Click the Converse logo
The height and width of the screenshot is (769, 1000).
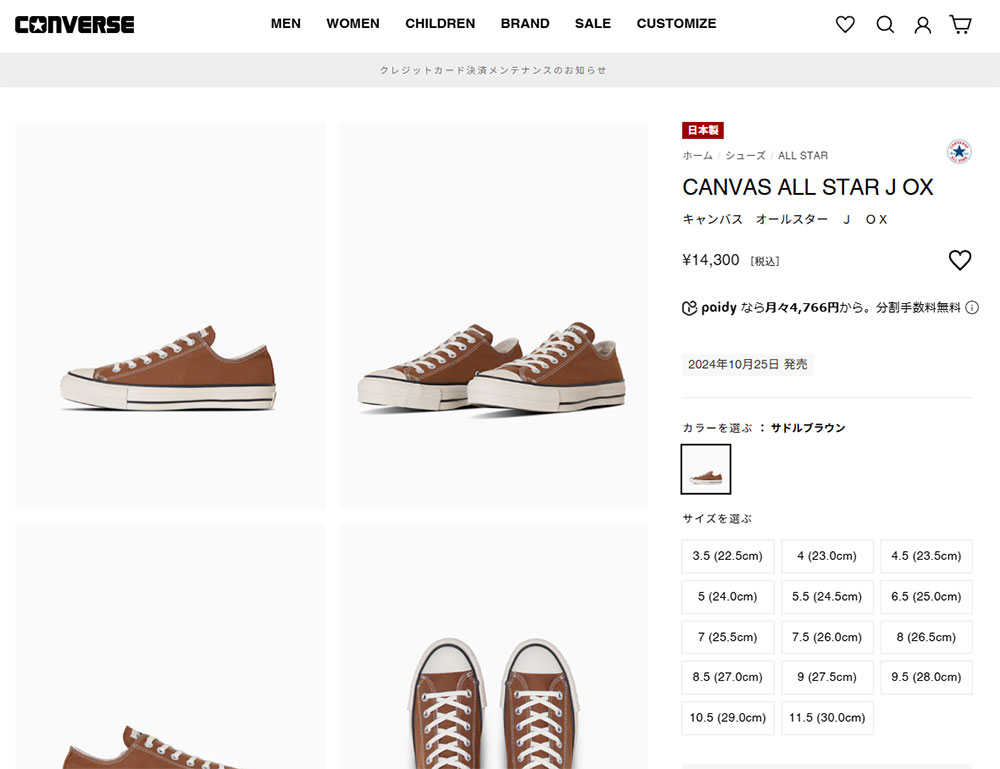click(x=75, y=24)
